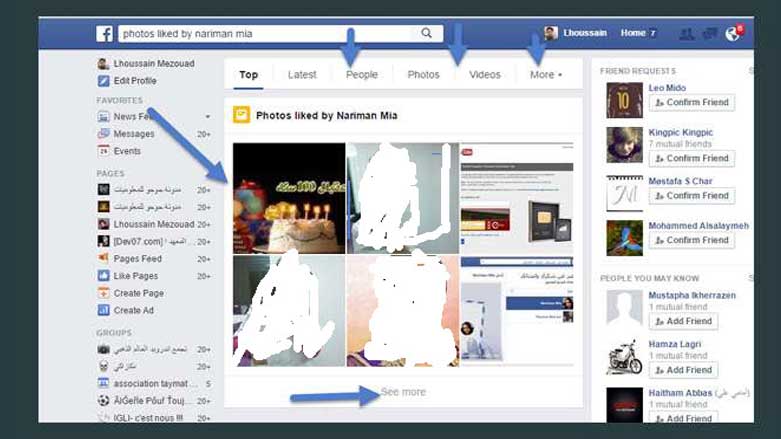
Task: Select the Latest tab
Action: click(x=302, y=75)
